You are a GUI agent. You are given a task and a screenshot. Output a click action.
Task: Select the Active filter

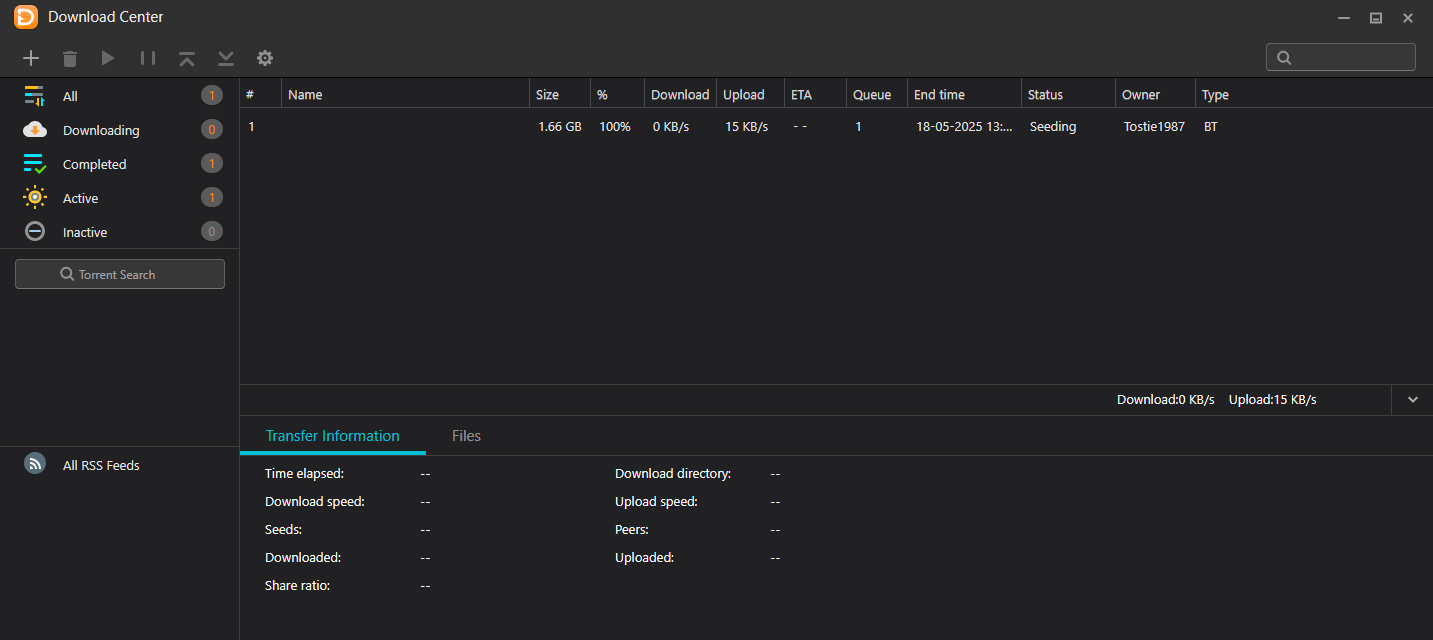pos(120,198)
